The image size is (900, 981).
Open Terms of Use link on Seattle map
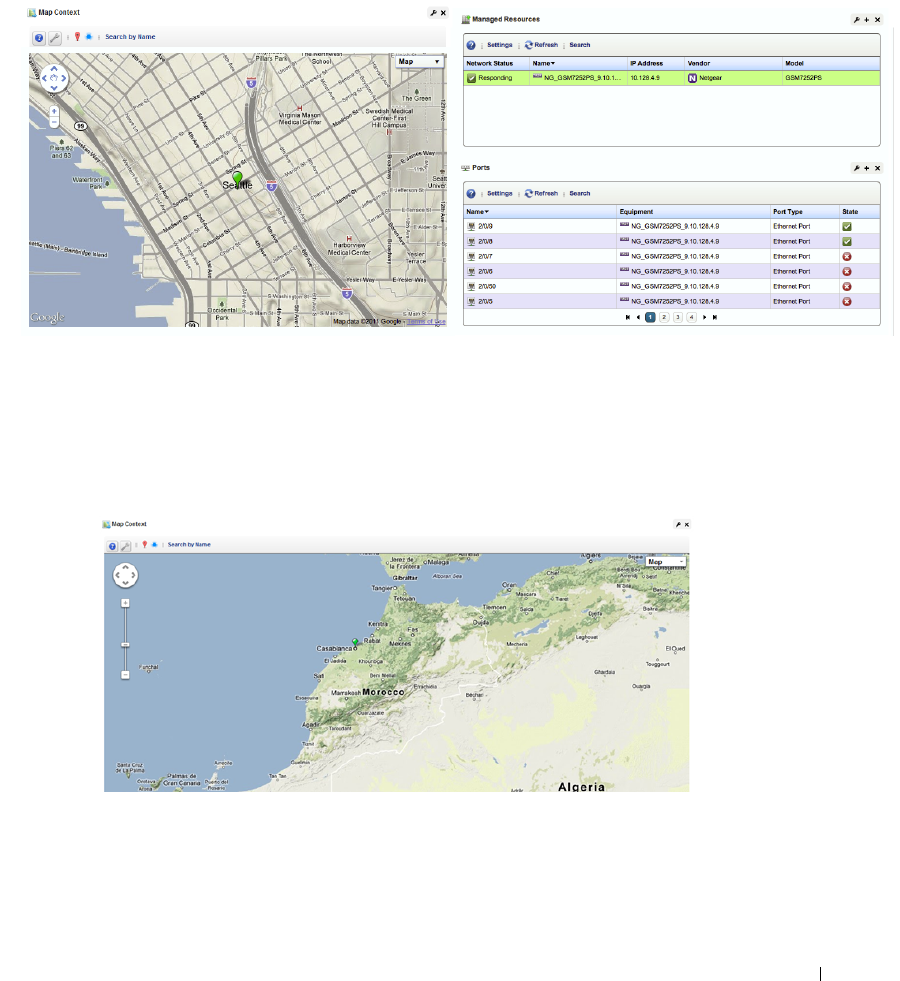tap(426, 322)
